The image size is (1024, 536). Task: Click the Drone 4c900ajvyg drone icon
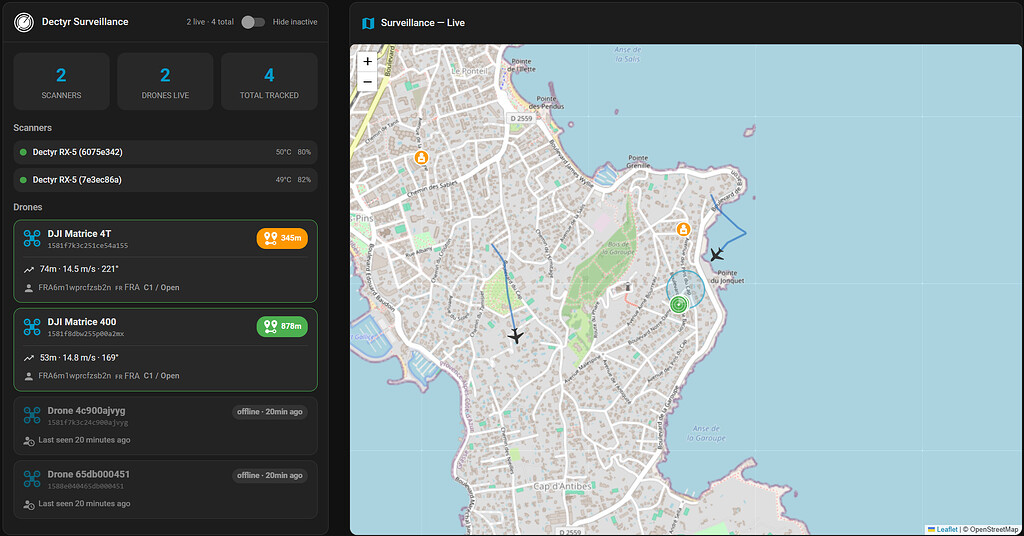32,415
